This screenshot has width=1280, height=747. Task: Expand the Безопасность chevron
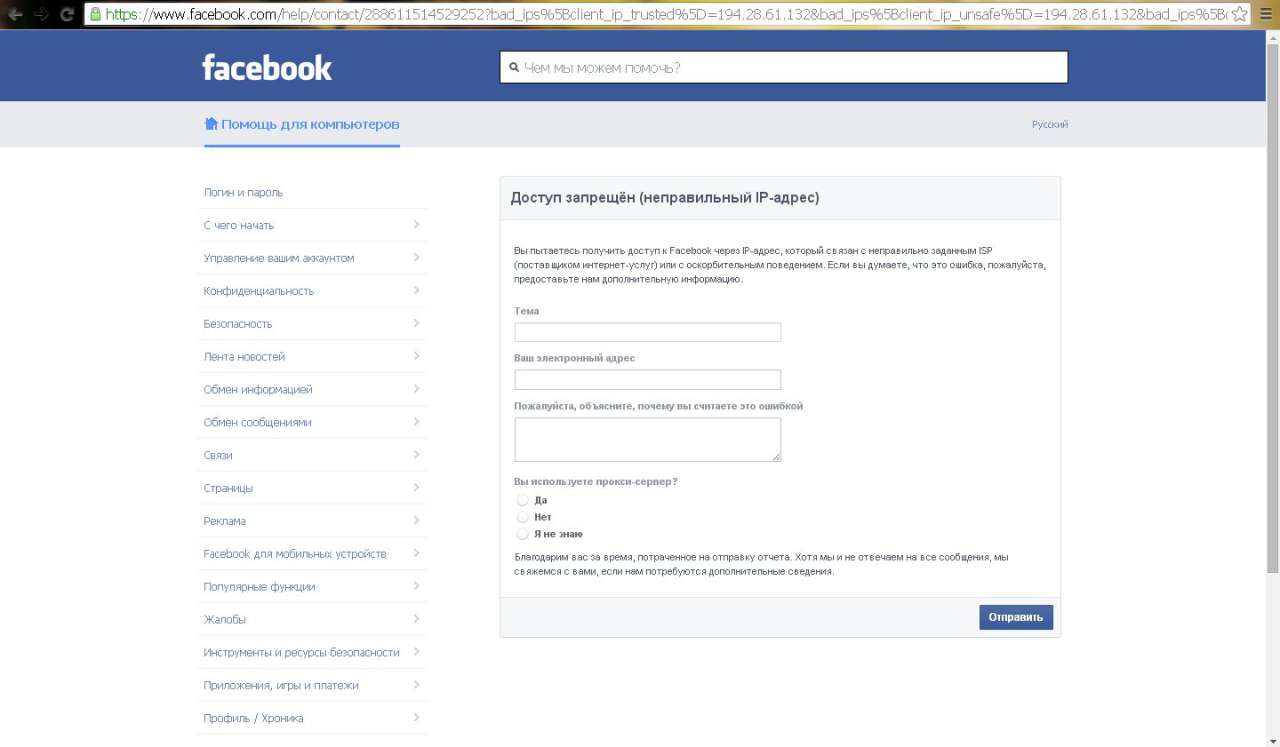tap(415, 324)
